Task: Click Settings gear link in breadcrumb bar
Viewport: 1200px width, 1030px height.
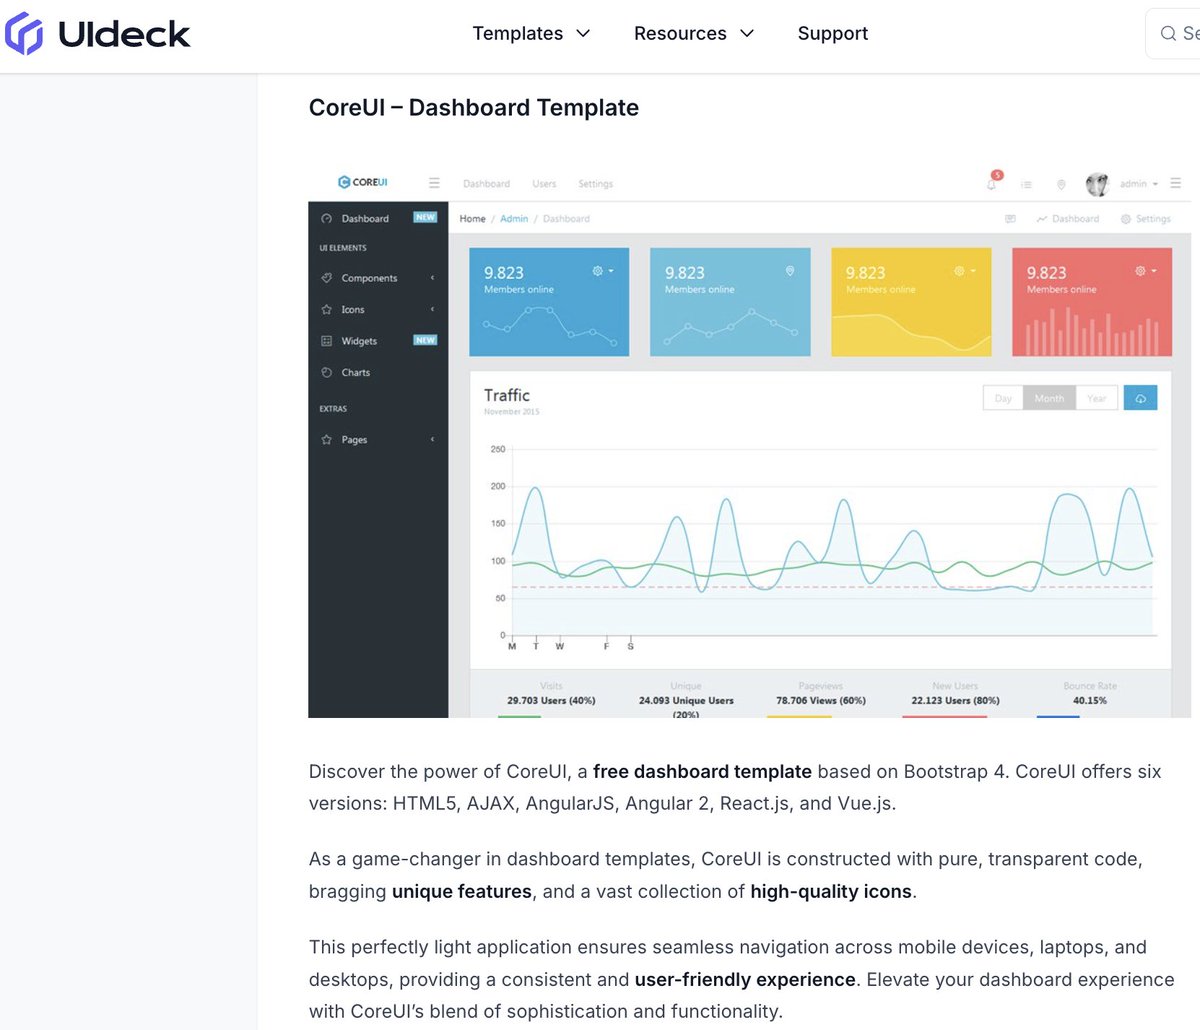Action: point(1146,219)
